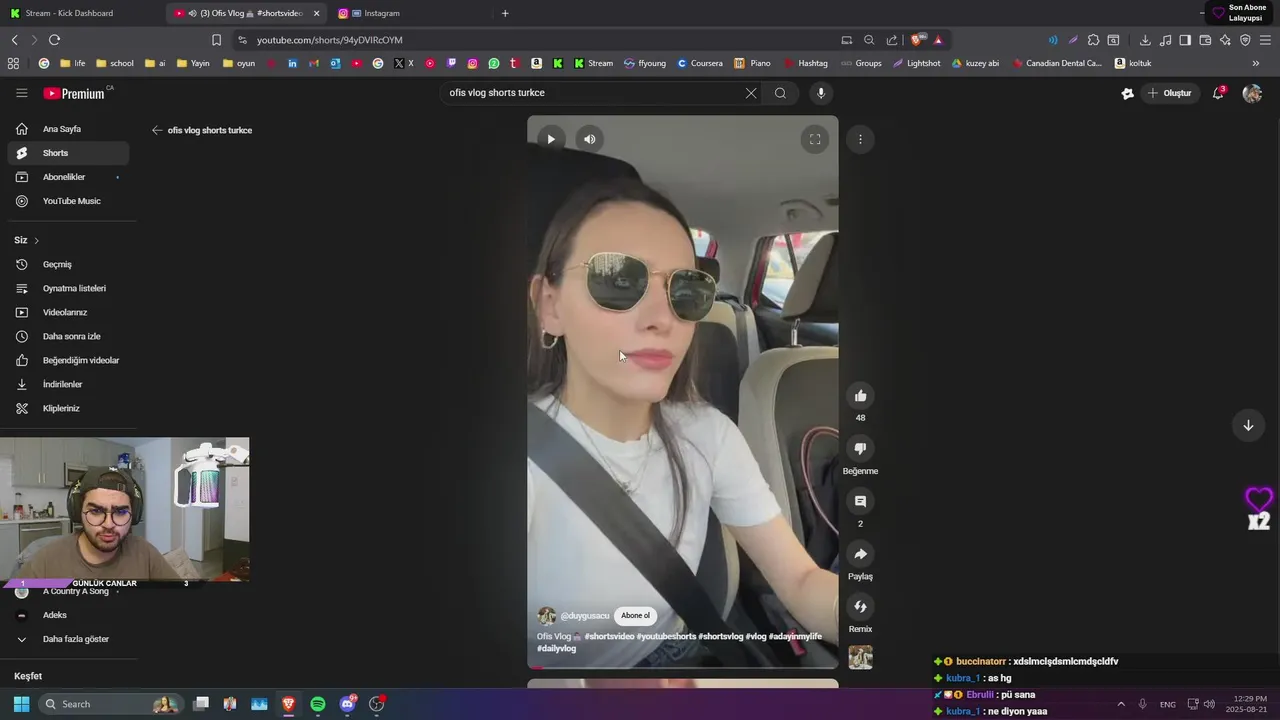
Task: Share the Short via Paylaş
Action: click(x=860, y=554)
